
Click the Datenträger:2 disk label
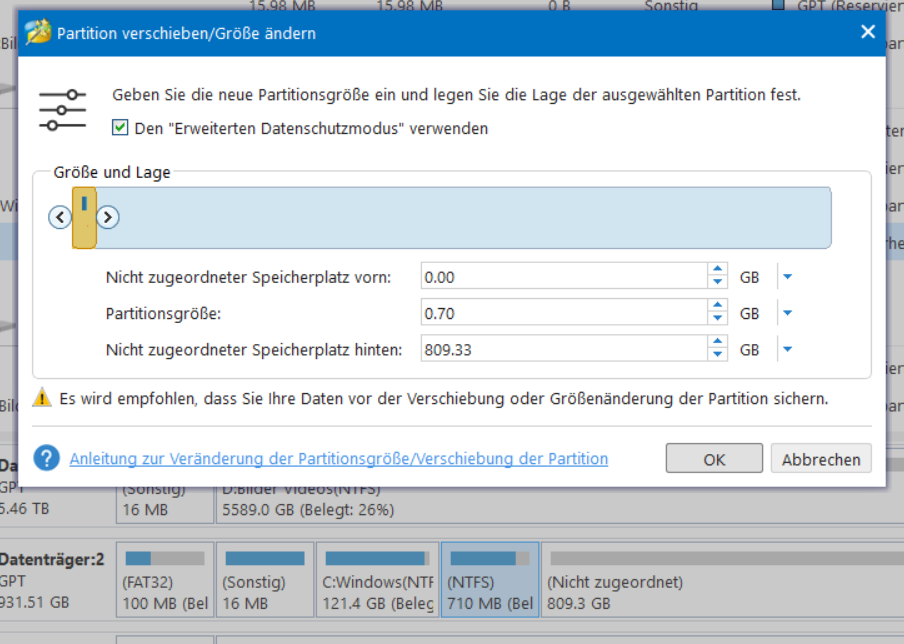click(x=52, y=559)
